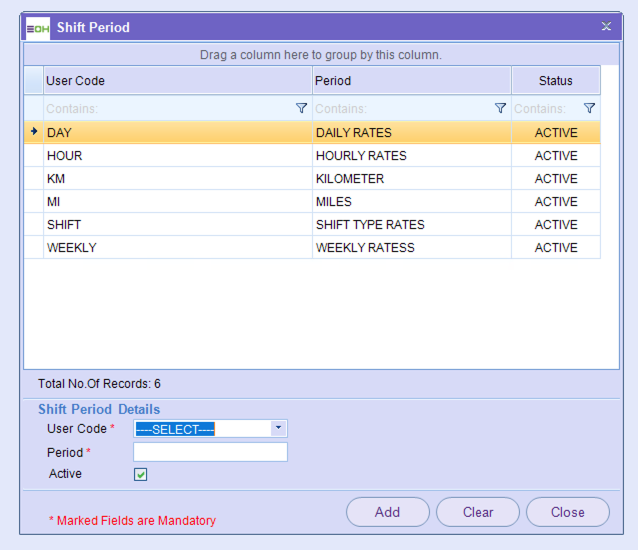Click the Close button at bottom
The width and height of the screenshot is (638, 550).
coord(567,512)
